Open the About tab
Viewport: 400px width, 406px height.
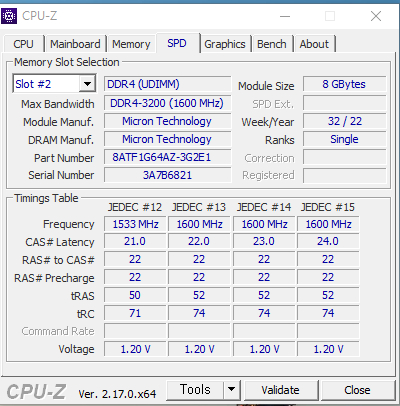coord(314,44)
